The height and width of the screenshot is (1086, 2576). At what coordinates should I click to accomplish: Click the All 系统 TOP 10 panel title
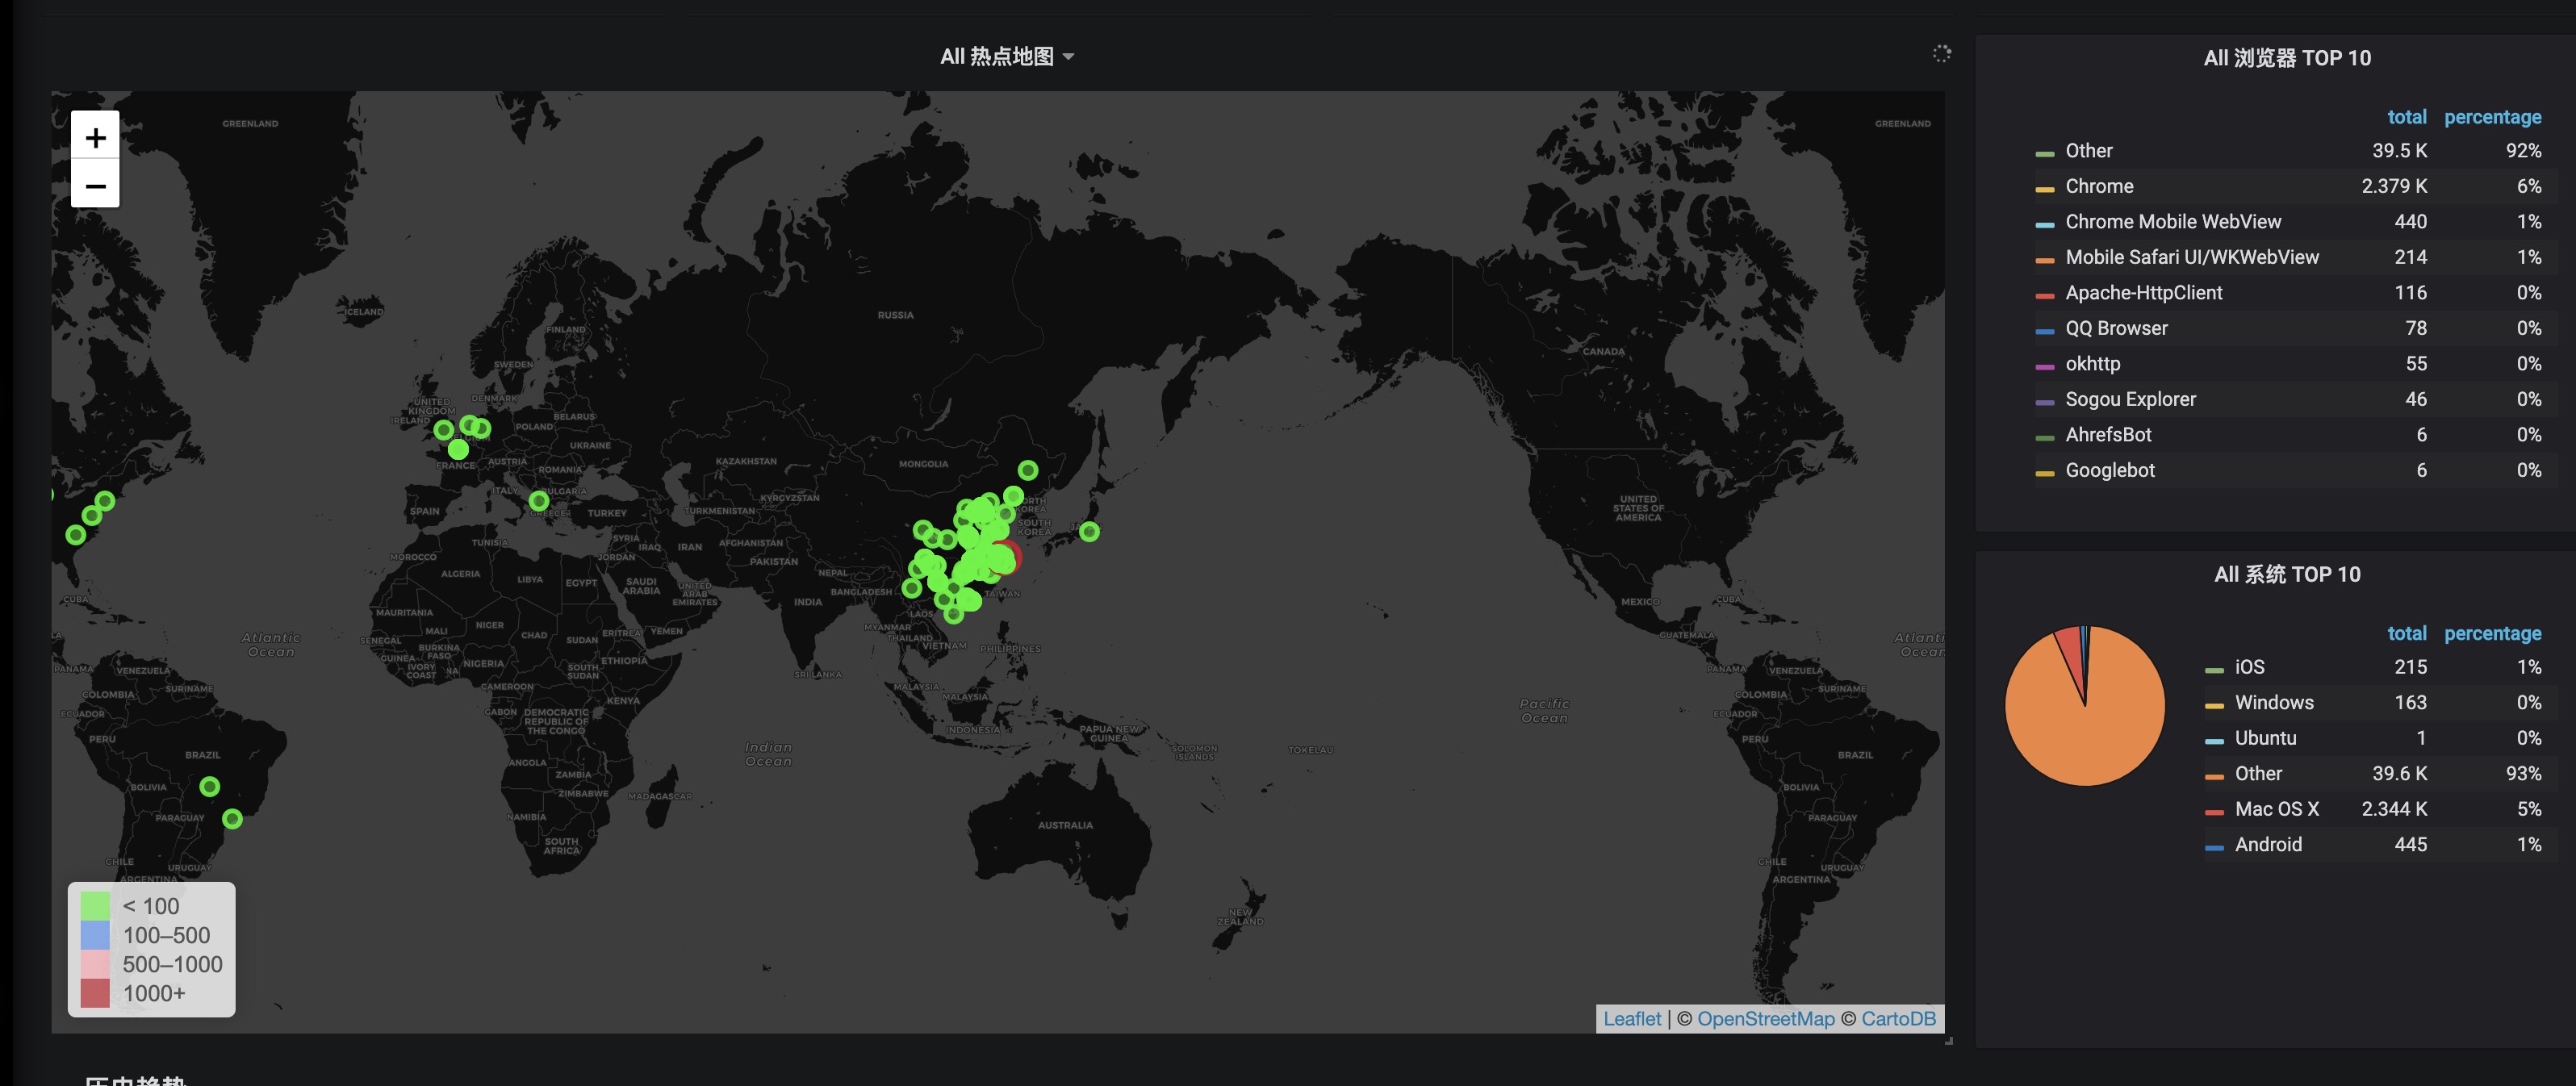pyautogui.click(x=2286, y=574)
